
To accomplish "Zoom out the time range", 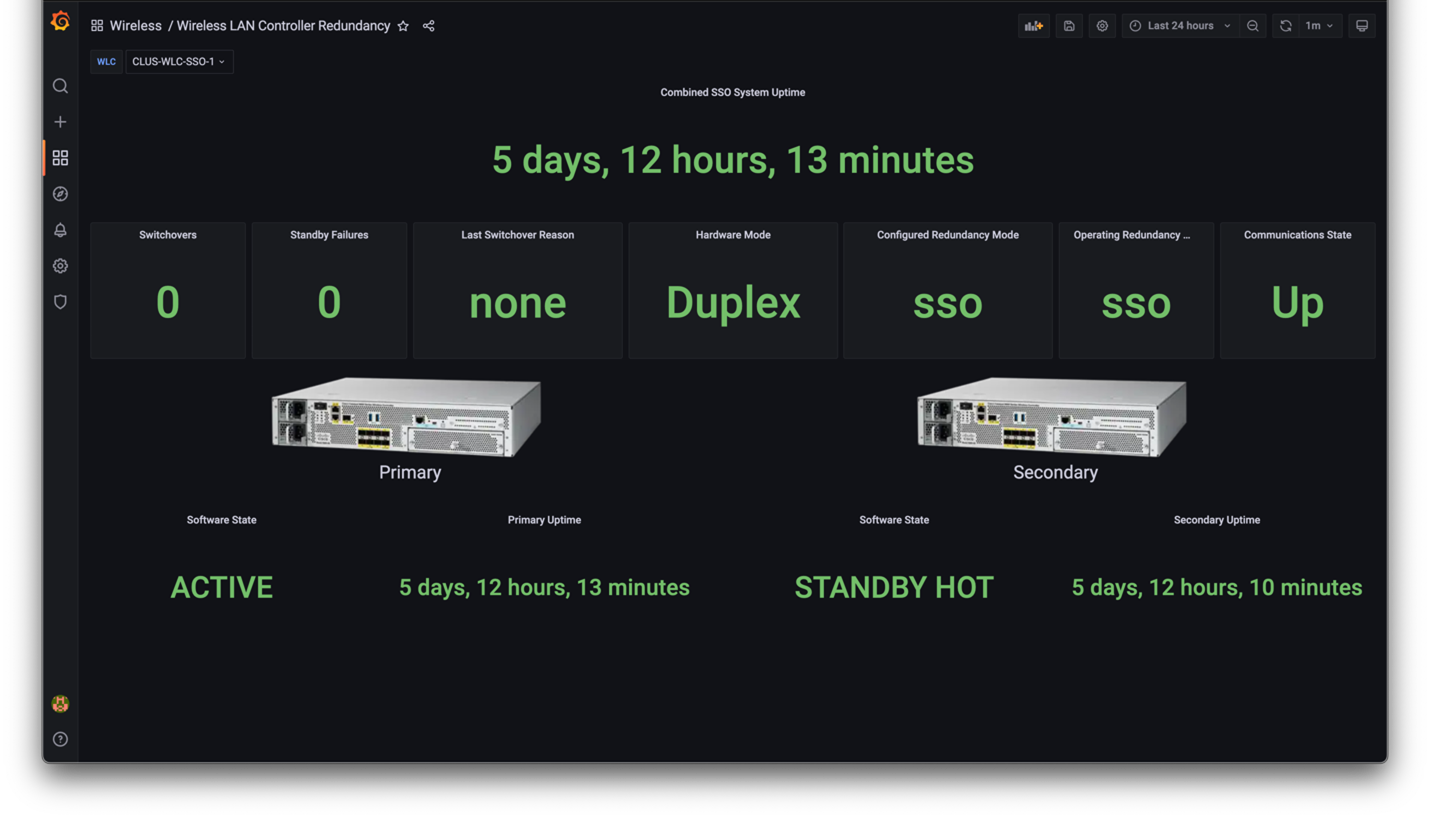I will pos(1253,26).
